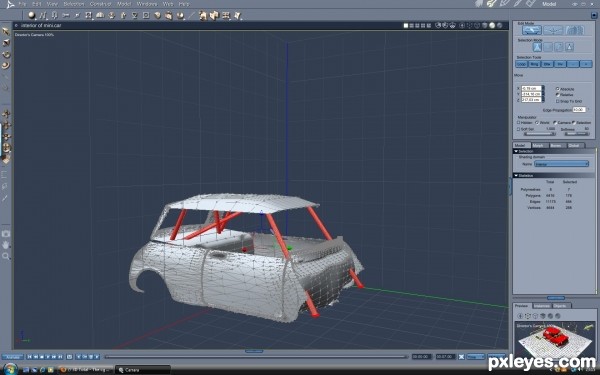Open the Selection menu
Viewport: 600px width, 375px height.
click(x=73, y=4)
